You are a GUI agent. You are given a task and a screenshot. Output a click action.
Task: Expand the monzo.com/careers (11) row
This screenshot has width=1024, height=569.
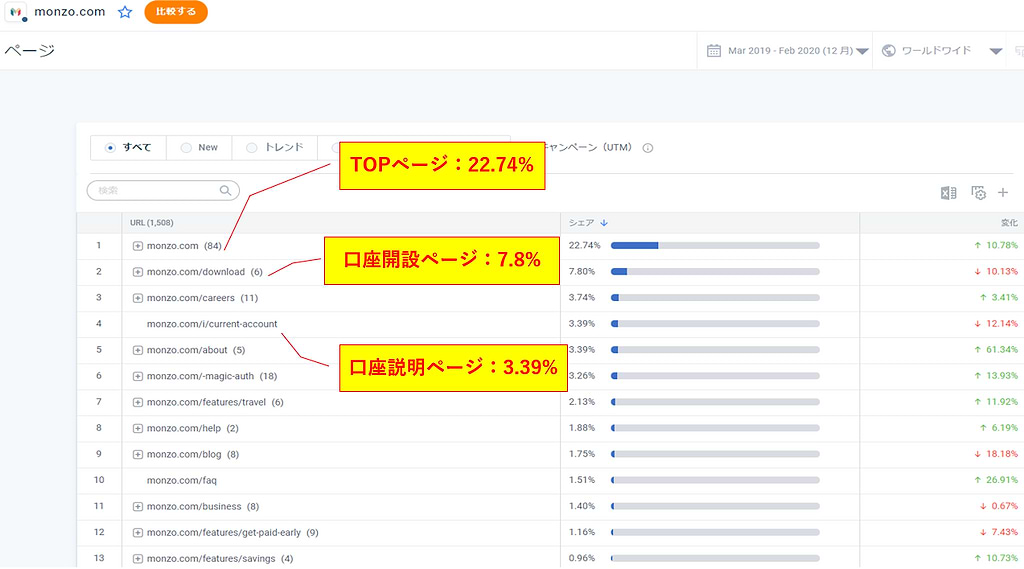pos(138,298)
